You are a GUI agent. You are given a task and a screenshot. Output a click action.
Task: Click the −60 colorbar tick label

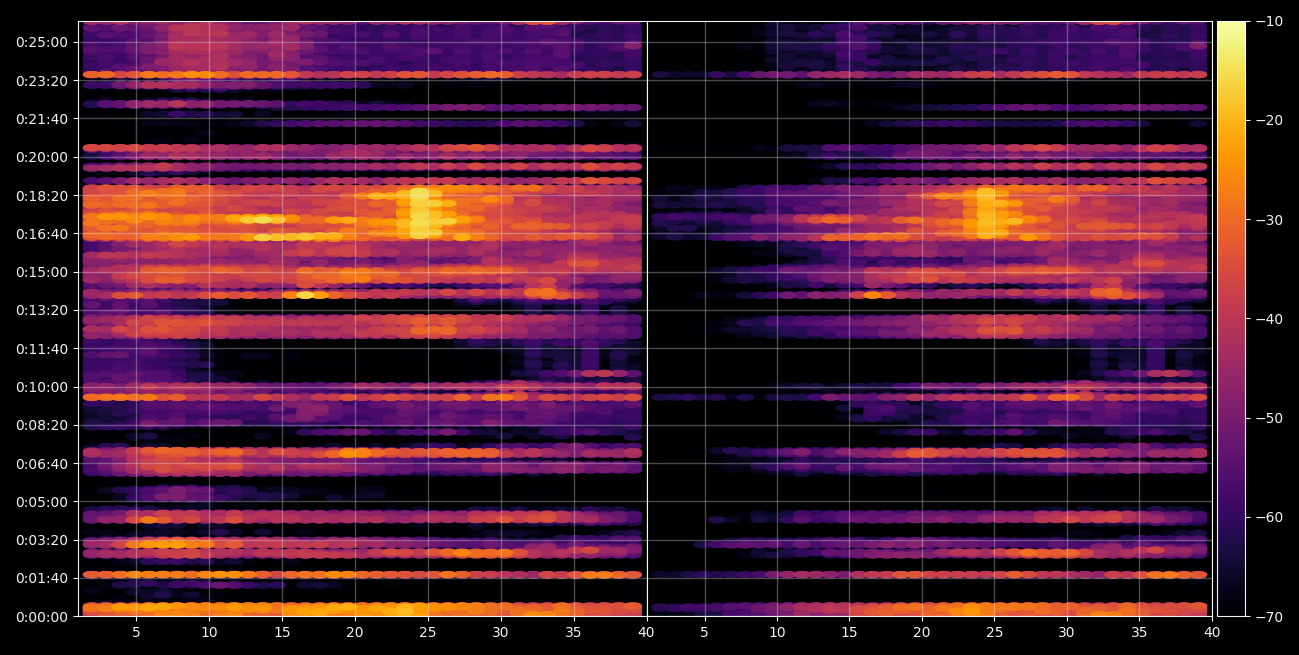coord(1269,517)
